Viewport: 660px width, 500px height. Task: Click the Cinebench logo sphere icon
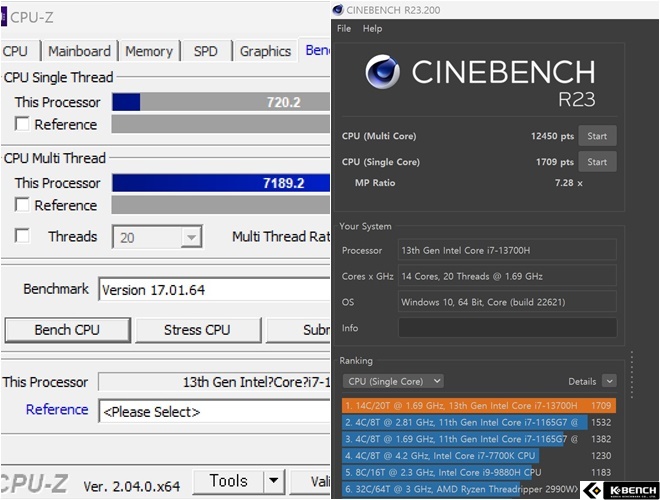pos(382,72)
